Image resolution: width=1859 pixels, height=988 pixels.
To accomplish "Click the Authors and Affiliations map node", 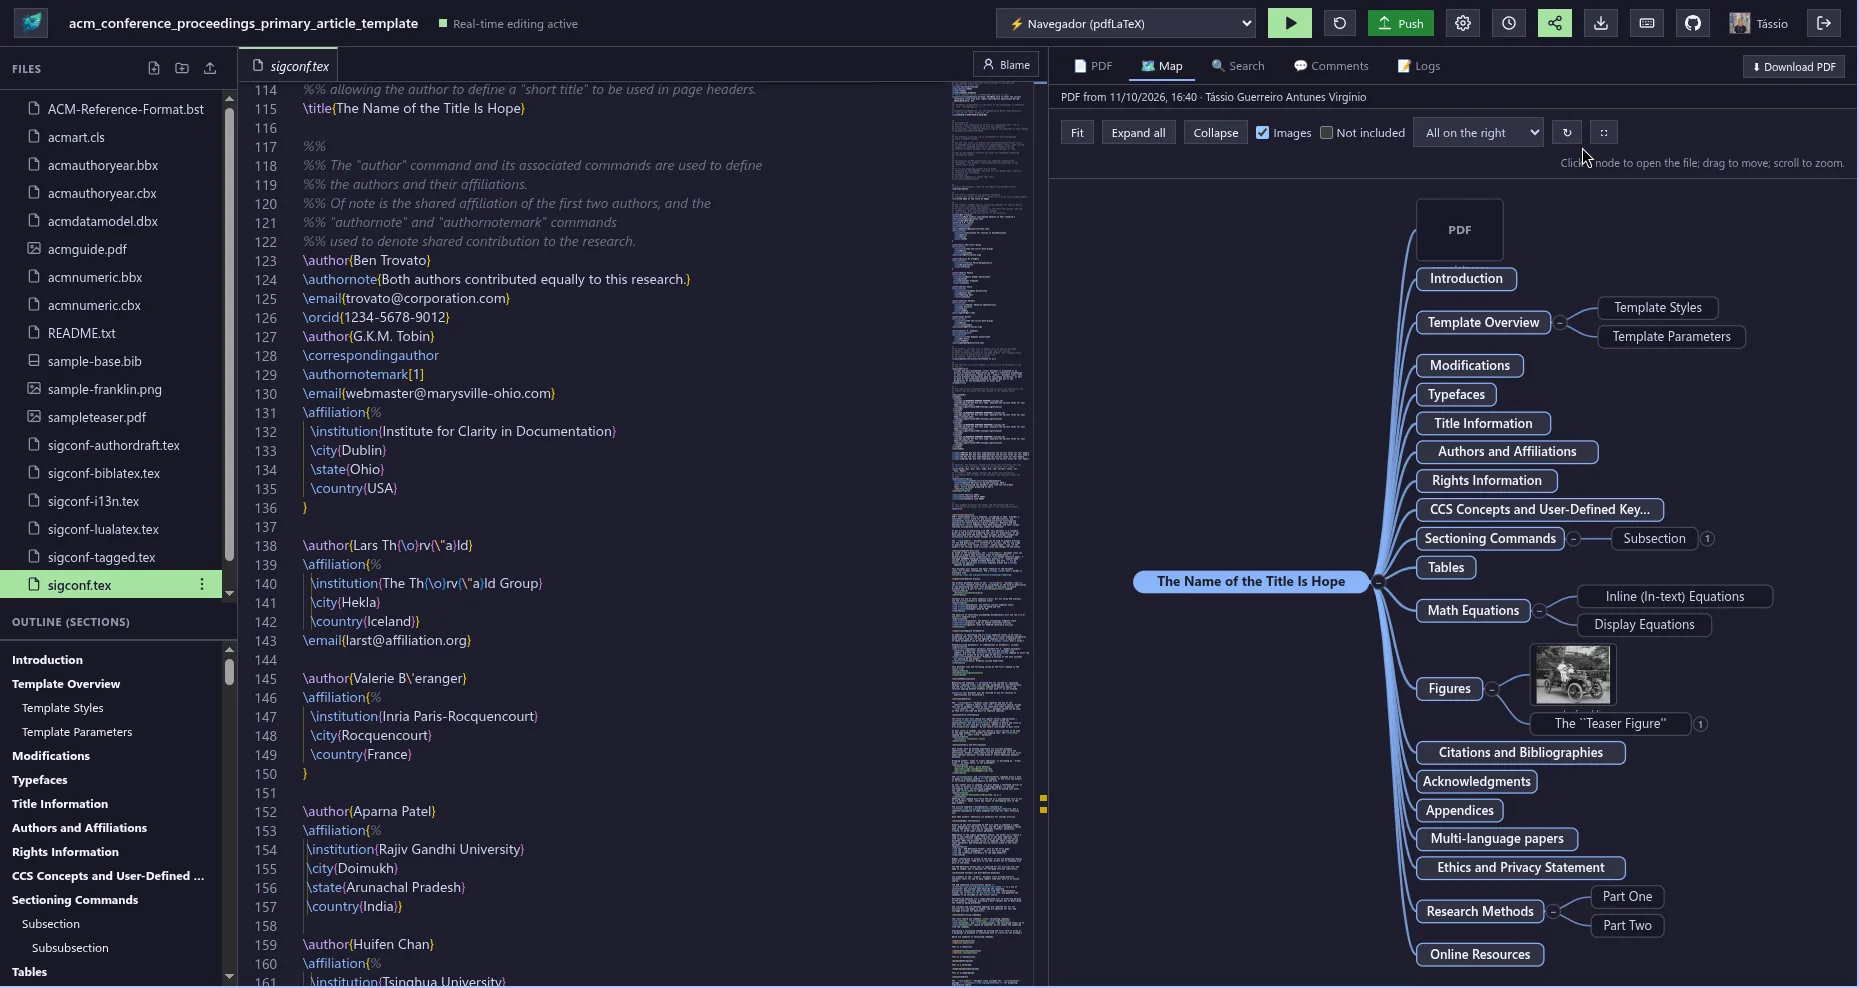I will click(1507, 451).
